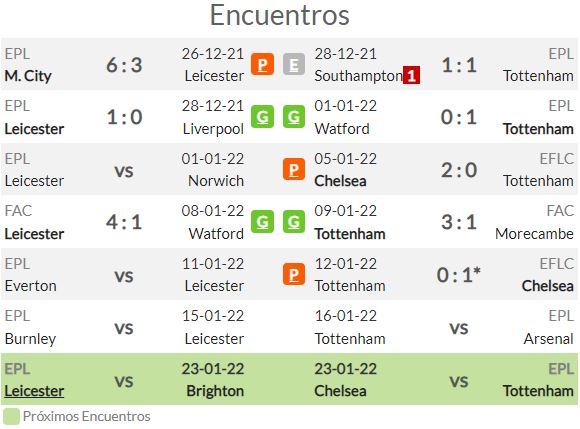The image size is (580, 429).
Task: Click the 0:1* score of Tottenham vs Chelsea
Action: (x=458, y=275)
